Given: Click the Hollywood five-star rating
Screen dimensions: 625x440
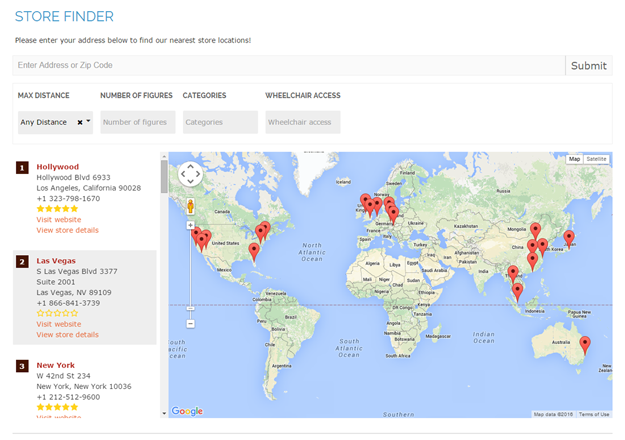Looking at the screenshot, I should (57, 209).
